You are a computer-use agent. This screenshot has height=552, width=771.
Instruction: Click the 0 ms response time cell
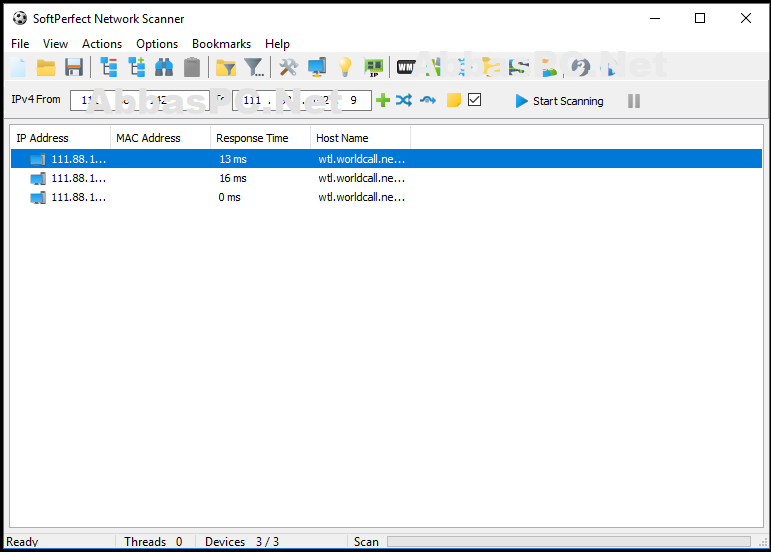point(230,198)
